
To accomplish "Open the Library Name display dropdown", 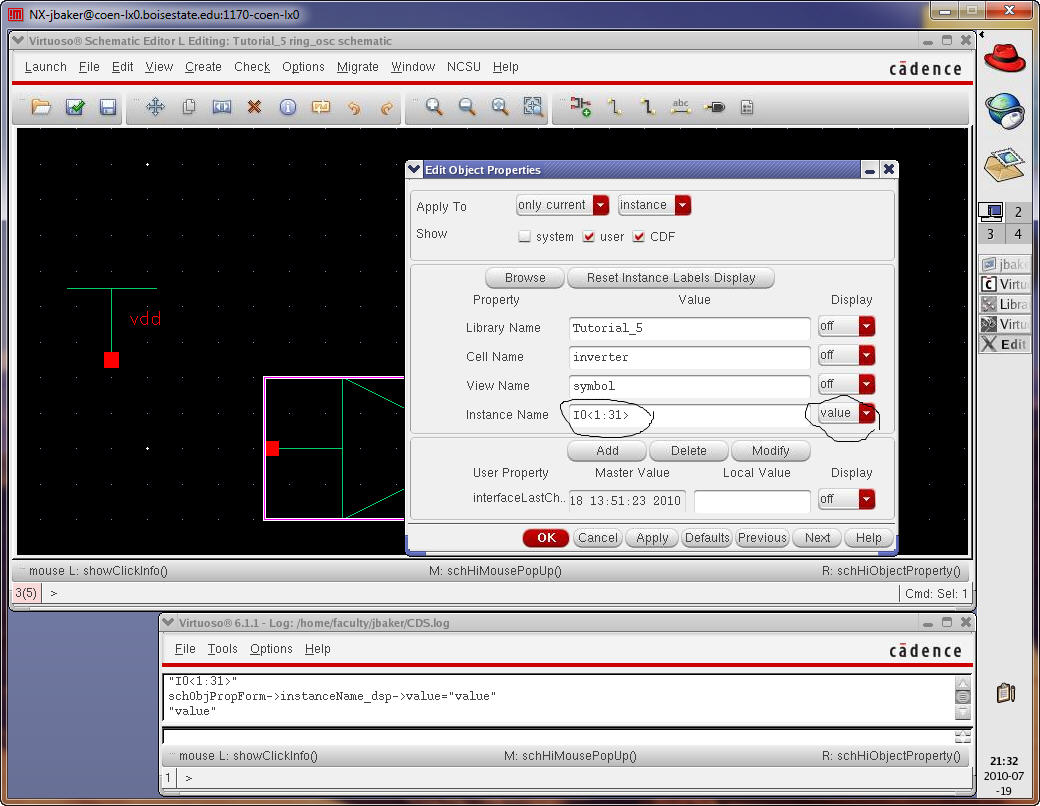I will (x=846, y=327).
